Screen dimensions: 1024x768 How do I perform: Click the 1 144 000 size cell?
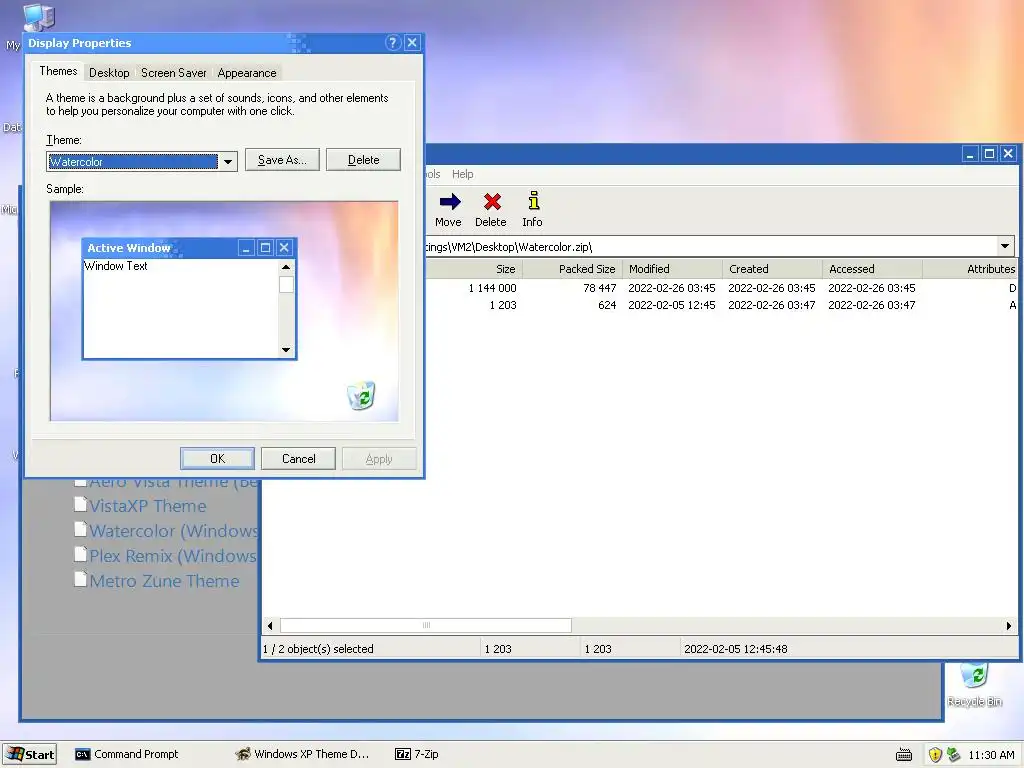(492, 288)
